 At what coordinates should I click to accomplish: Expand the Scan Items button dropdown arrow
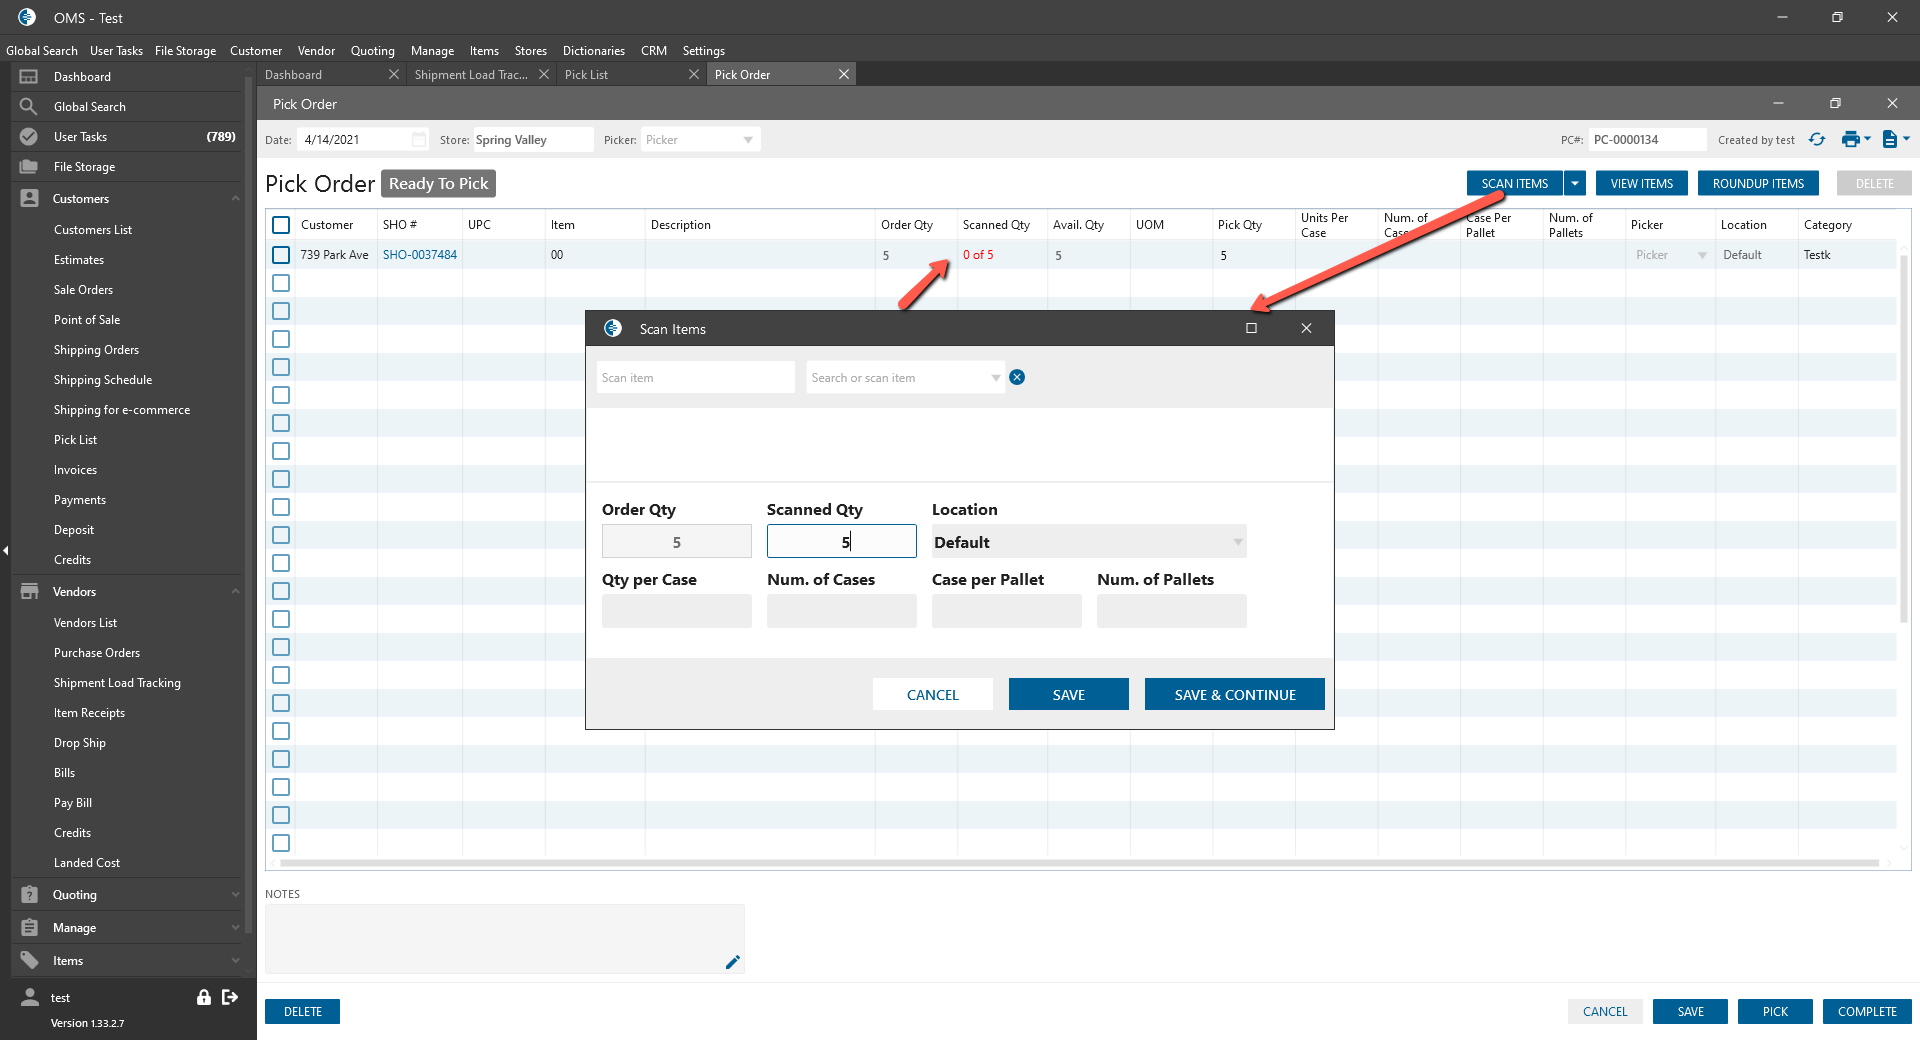(1575, 184)
